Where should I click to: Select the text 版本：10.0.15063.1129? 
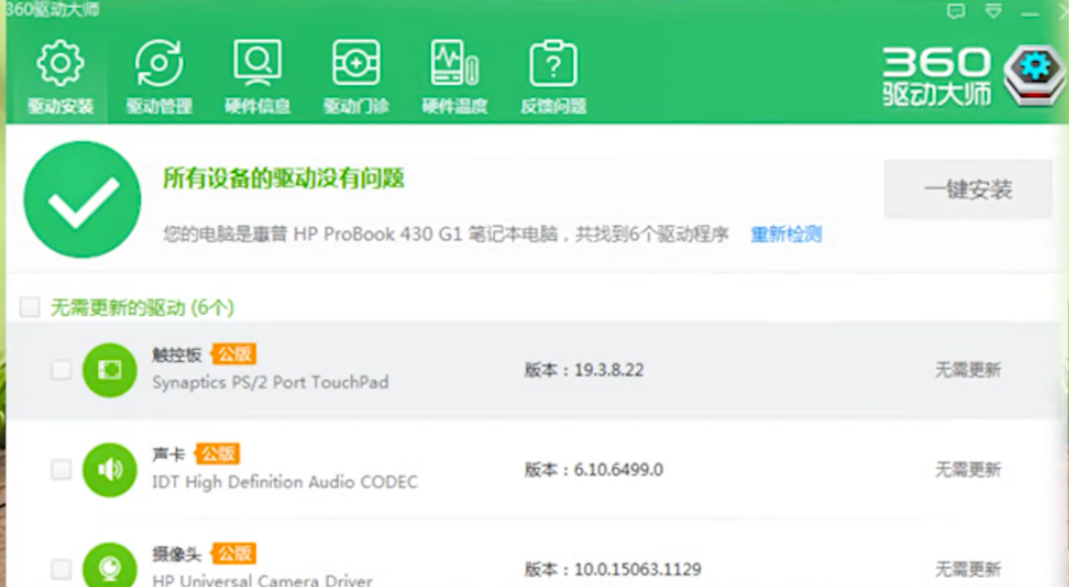pyautogui.click(x=612, y=569)
